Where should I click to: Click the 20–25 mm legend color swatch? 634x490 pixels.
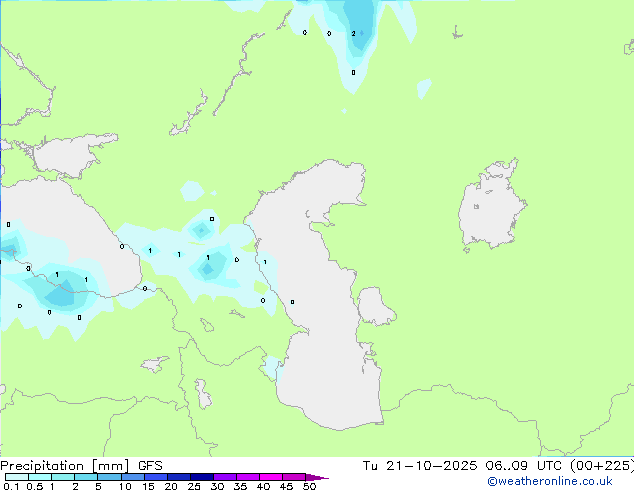pyautogui.click(x=179, y=477)
